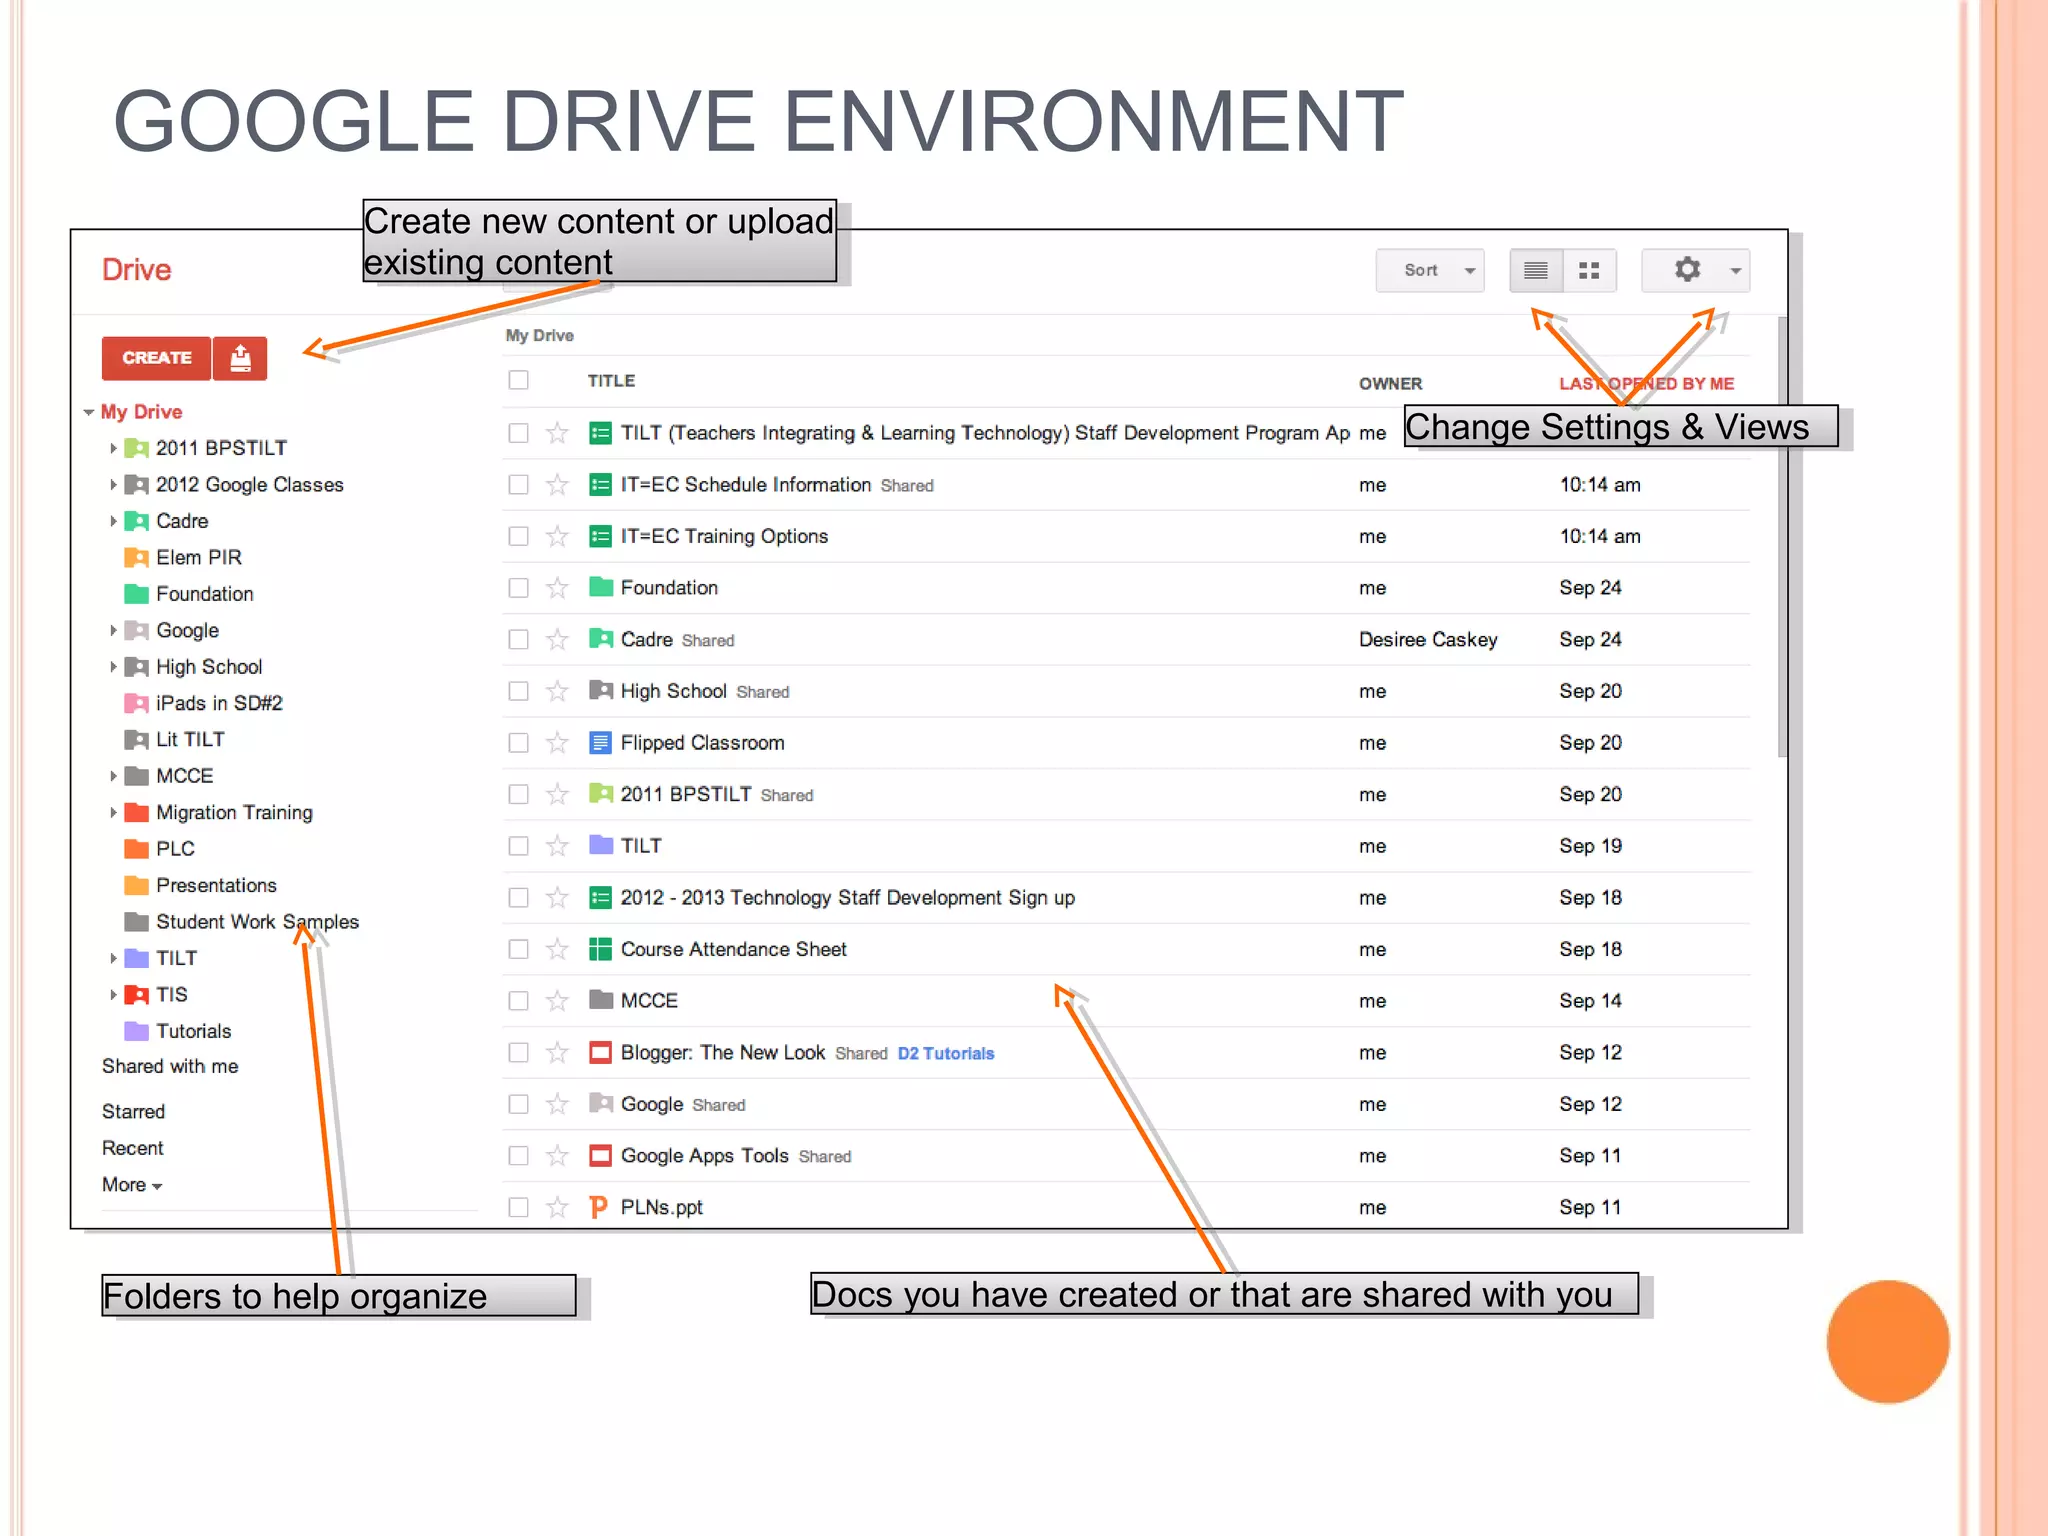The image size is (2048, 1536).
Task: Select the Presentations folder in sidebar
Action: (216, 885)
